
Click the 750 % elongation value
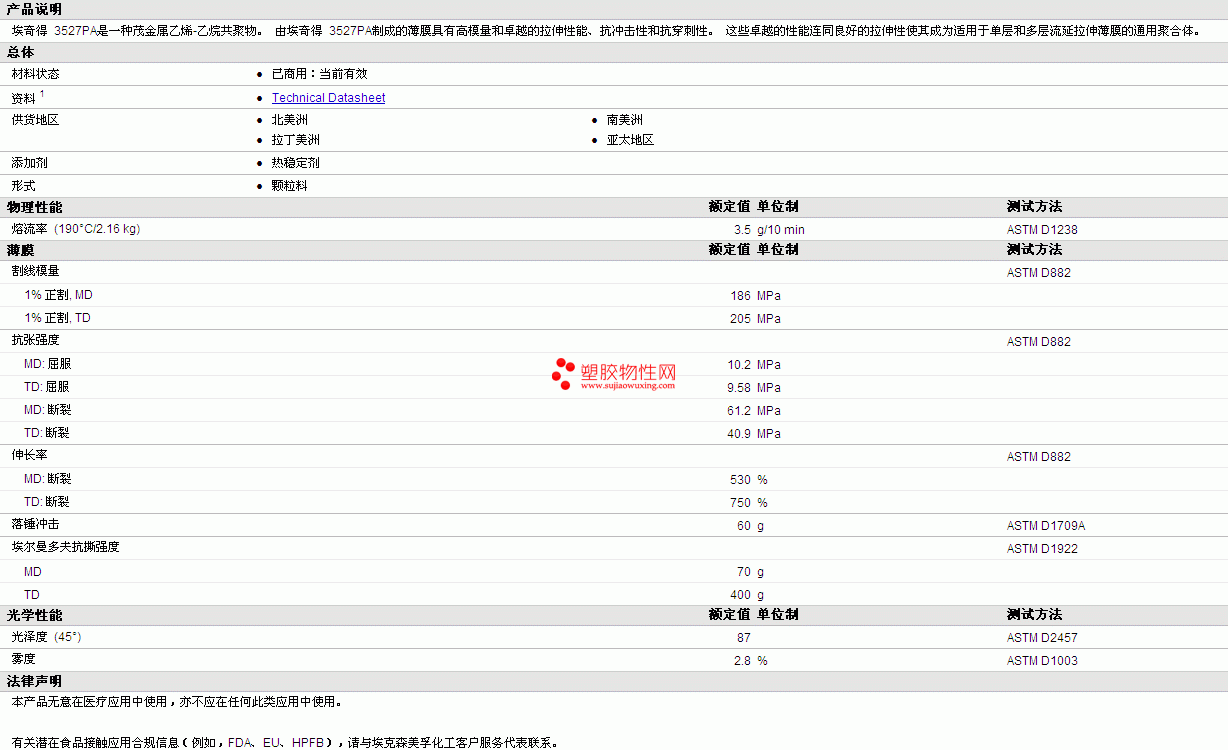click(x=749, y=503)
